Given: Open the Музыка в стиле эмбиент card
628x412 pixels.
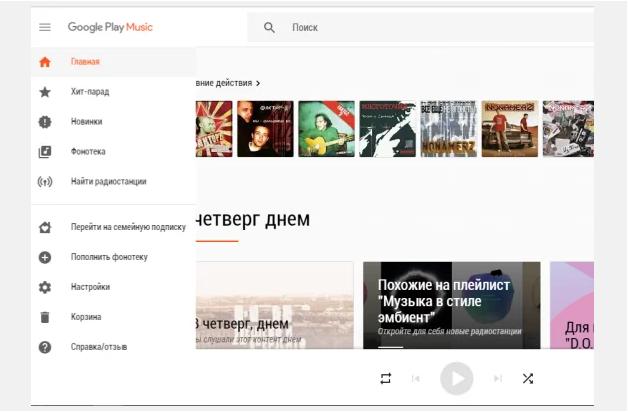Looking at the screenshot, I should click(451, 304).
